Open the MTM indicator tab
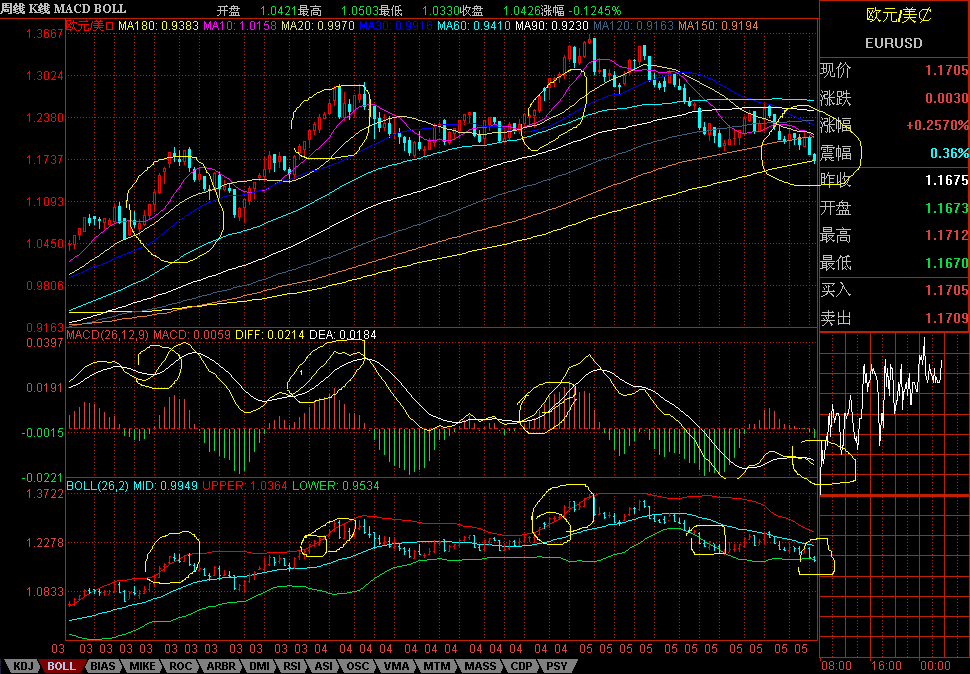 tap(437, 666)
